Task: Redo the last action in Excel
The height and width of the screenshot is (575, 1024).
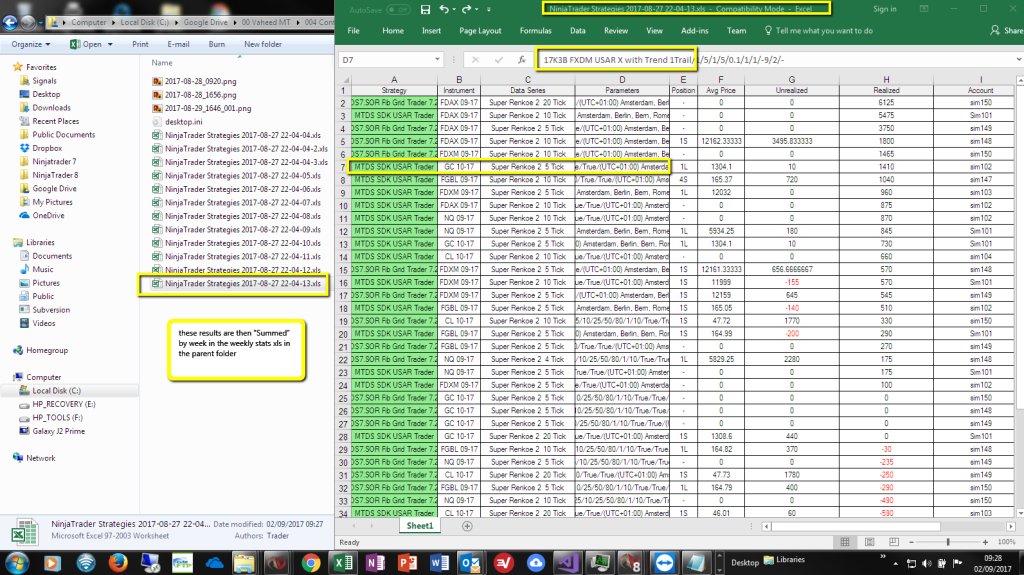Action: [466, 9]
